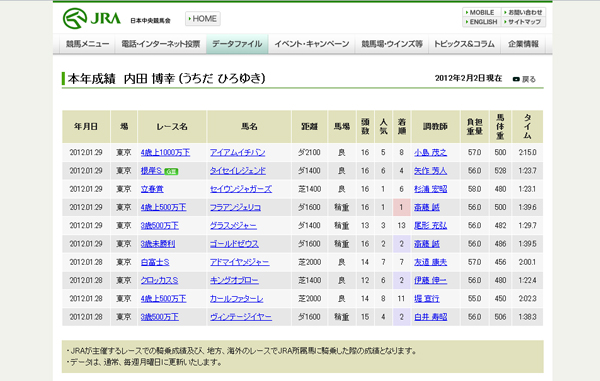Click the 年月日 column header
The height and width of the screenshot is (381, 600).
click(x=86, y=127)
